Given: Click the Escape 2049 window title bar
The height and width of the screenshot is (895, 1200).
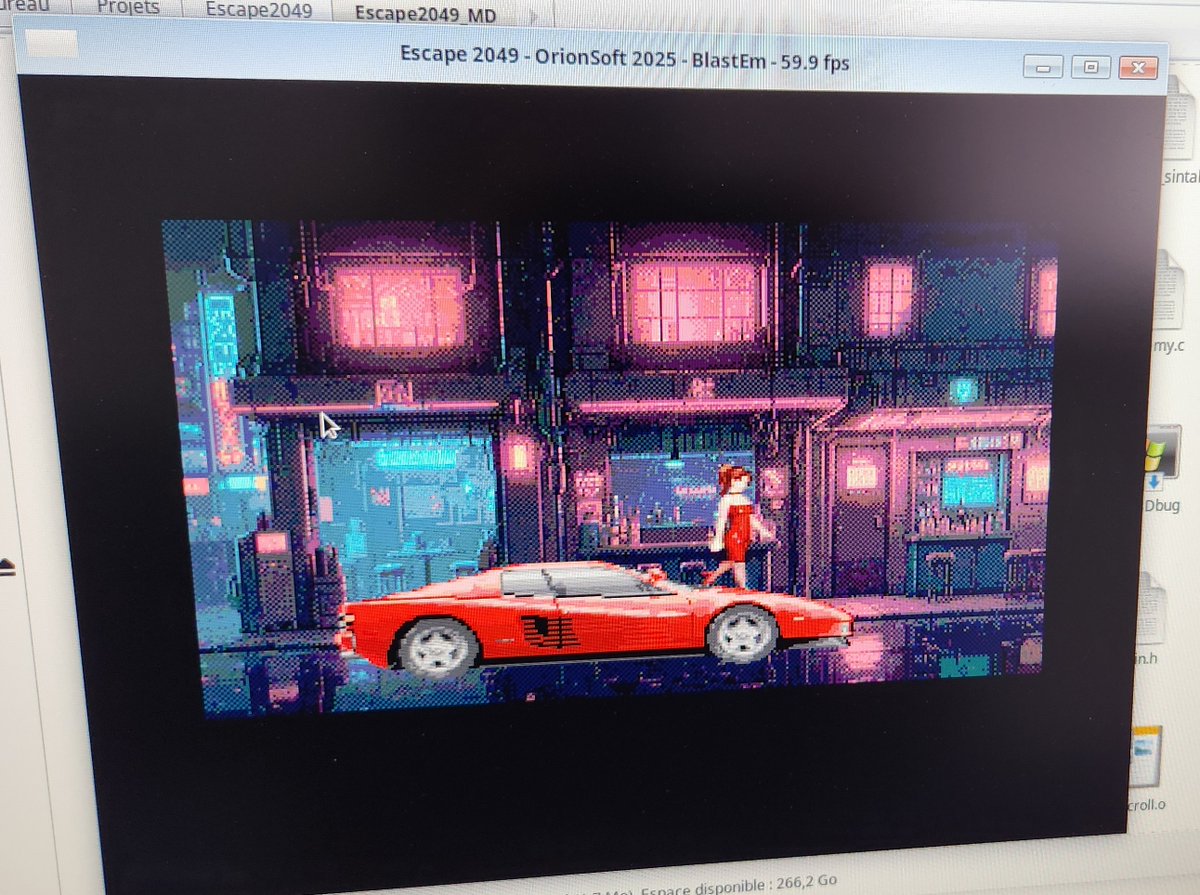Looking at the screenshot, I should coord(594,56).
